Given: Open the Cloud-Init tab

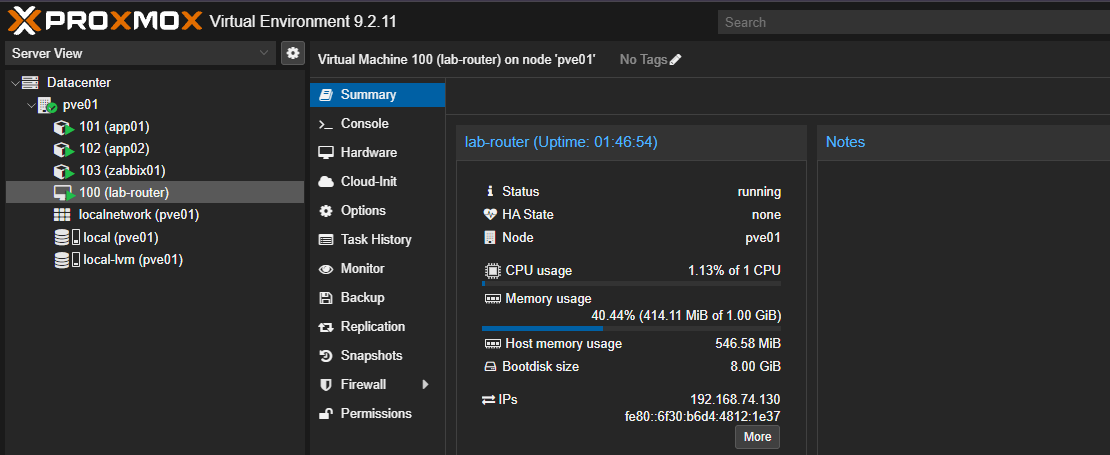Looking at the screenshot, I should (377, 182).
